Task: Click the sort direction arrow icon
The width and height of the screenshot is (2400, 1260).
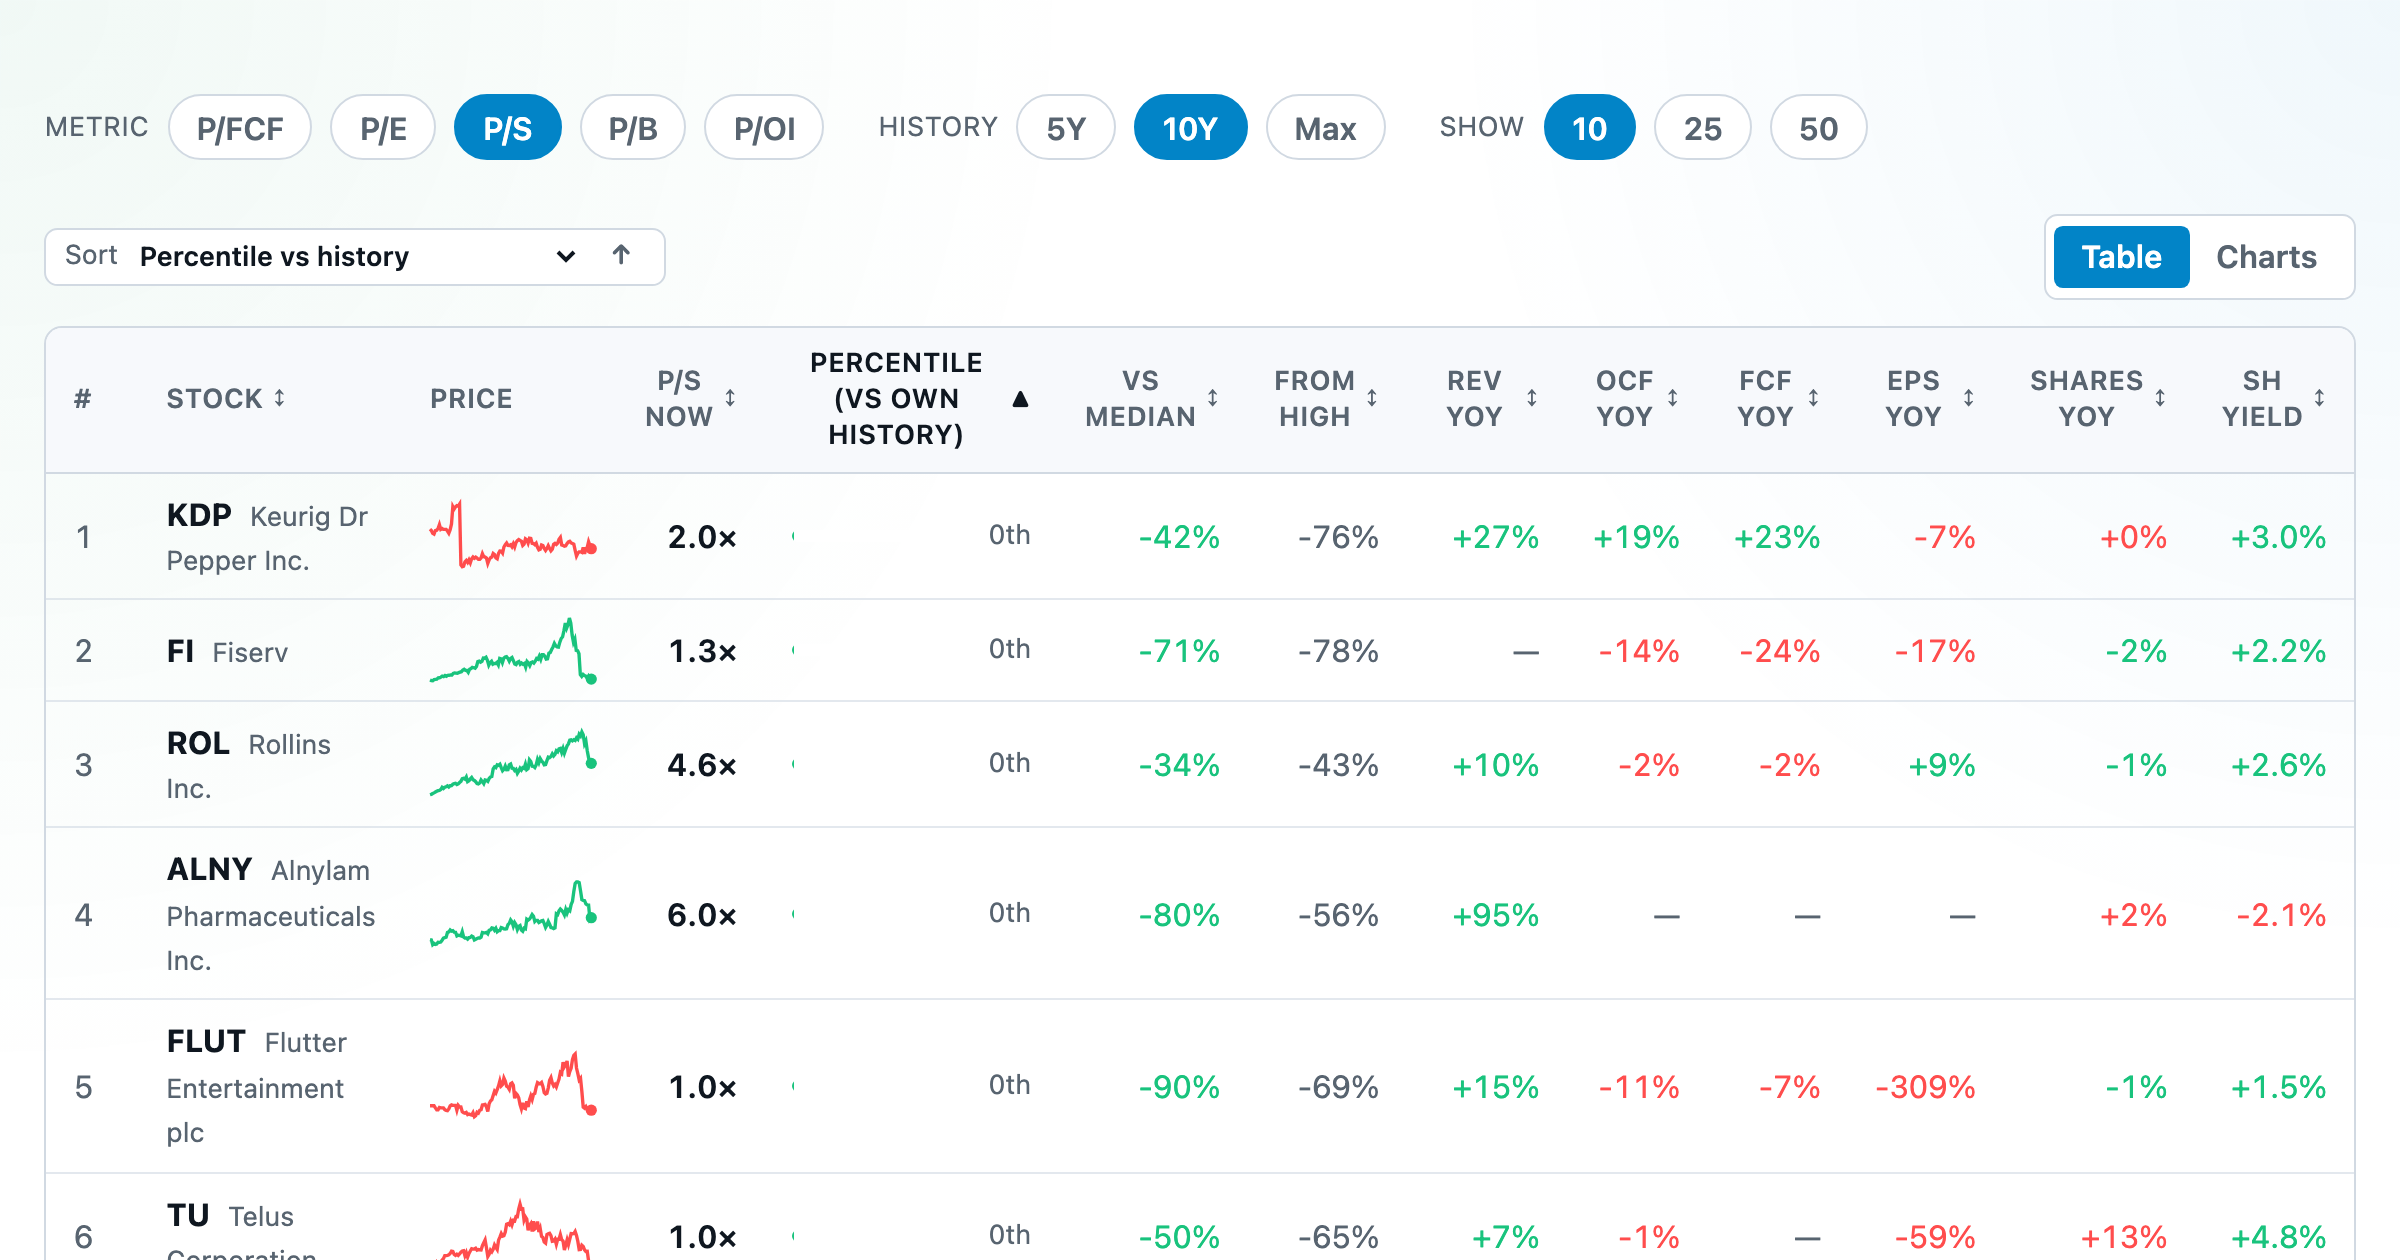Action: pos(621,256)
